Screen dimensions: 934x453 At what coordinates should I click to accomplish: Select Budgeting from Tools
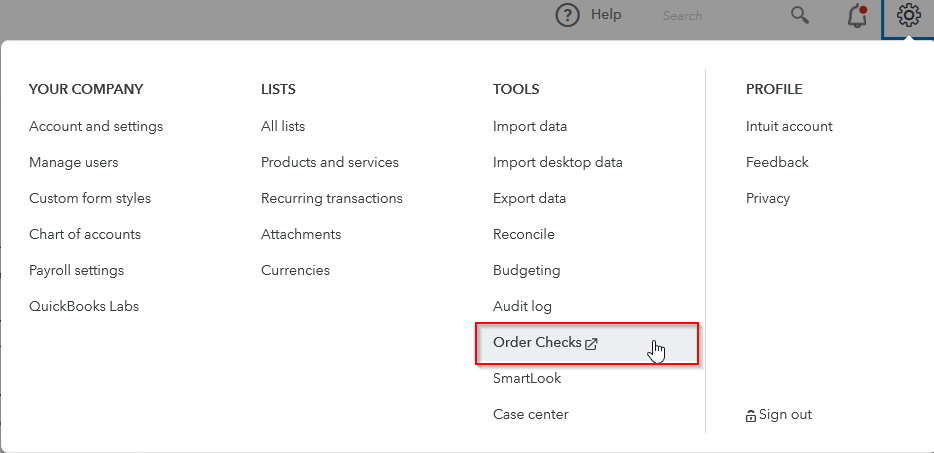click(527, 270)
